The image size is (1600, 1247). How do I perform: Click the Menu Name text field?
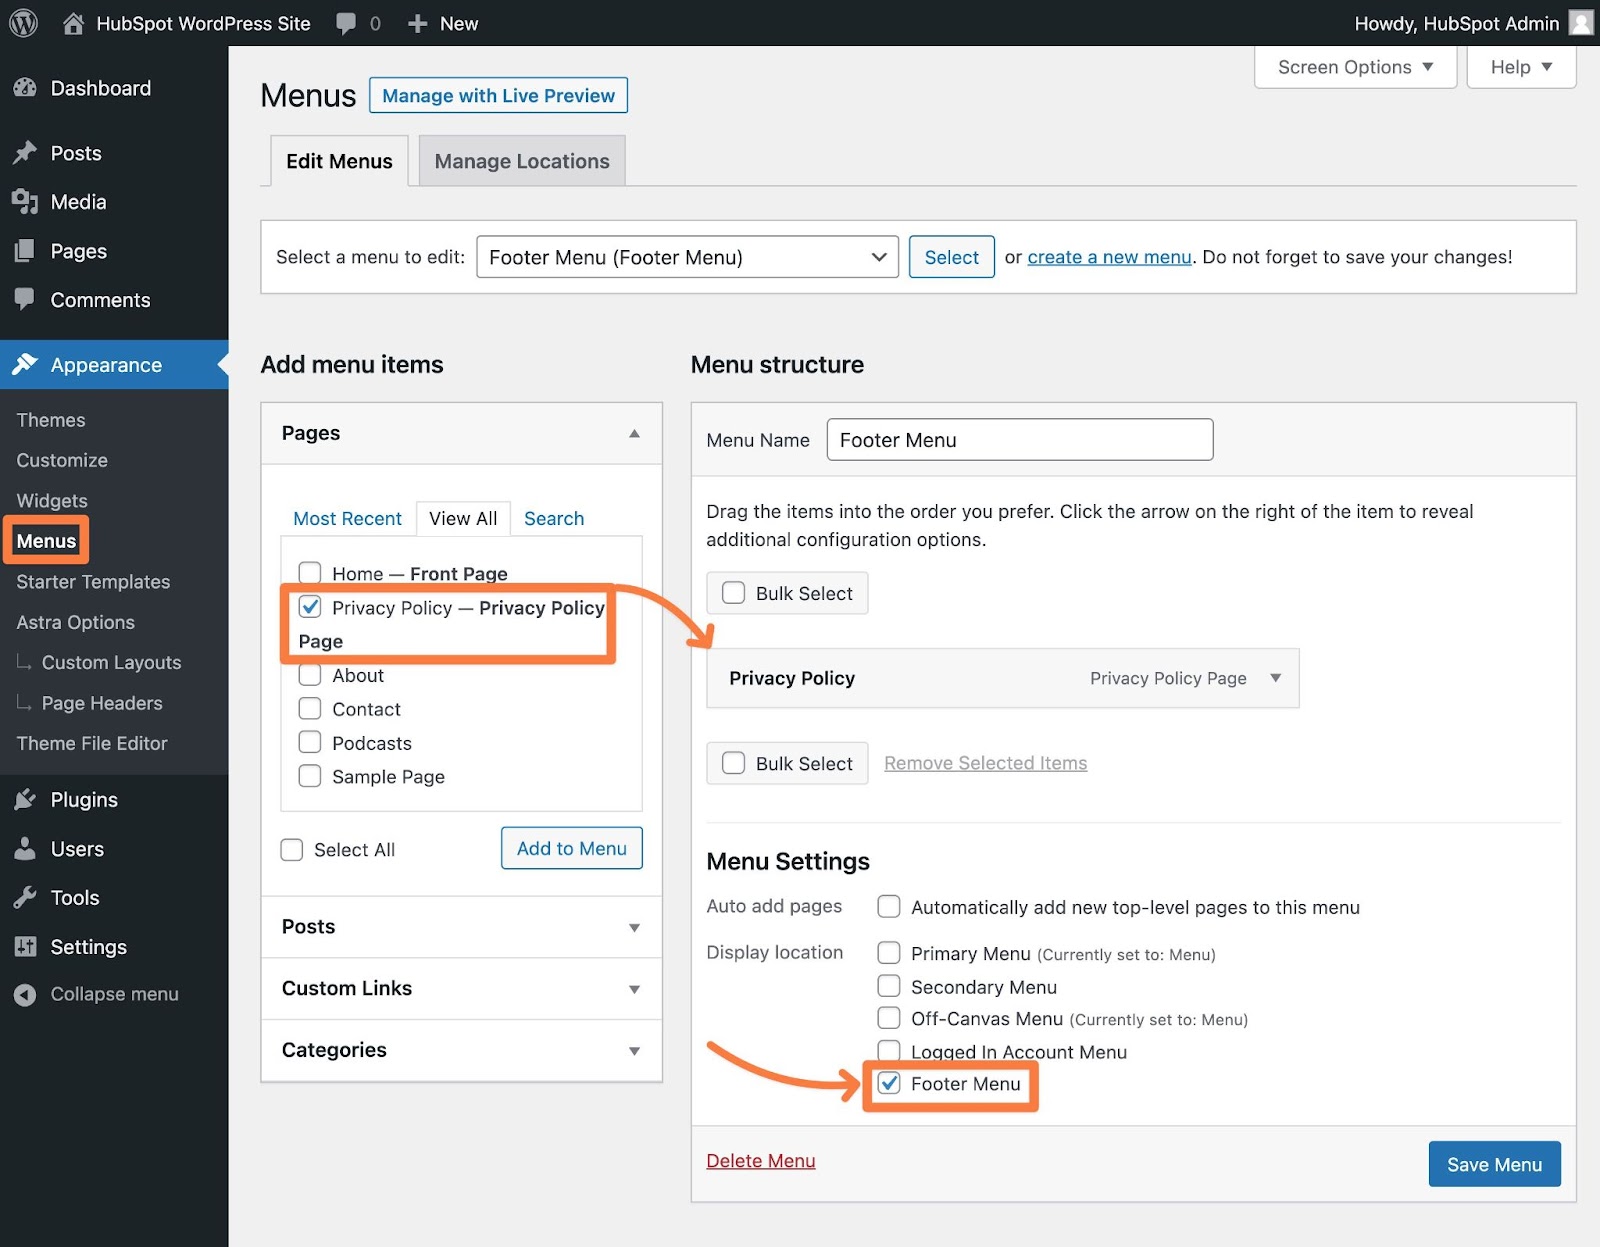pos(1019,440)
